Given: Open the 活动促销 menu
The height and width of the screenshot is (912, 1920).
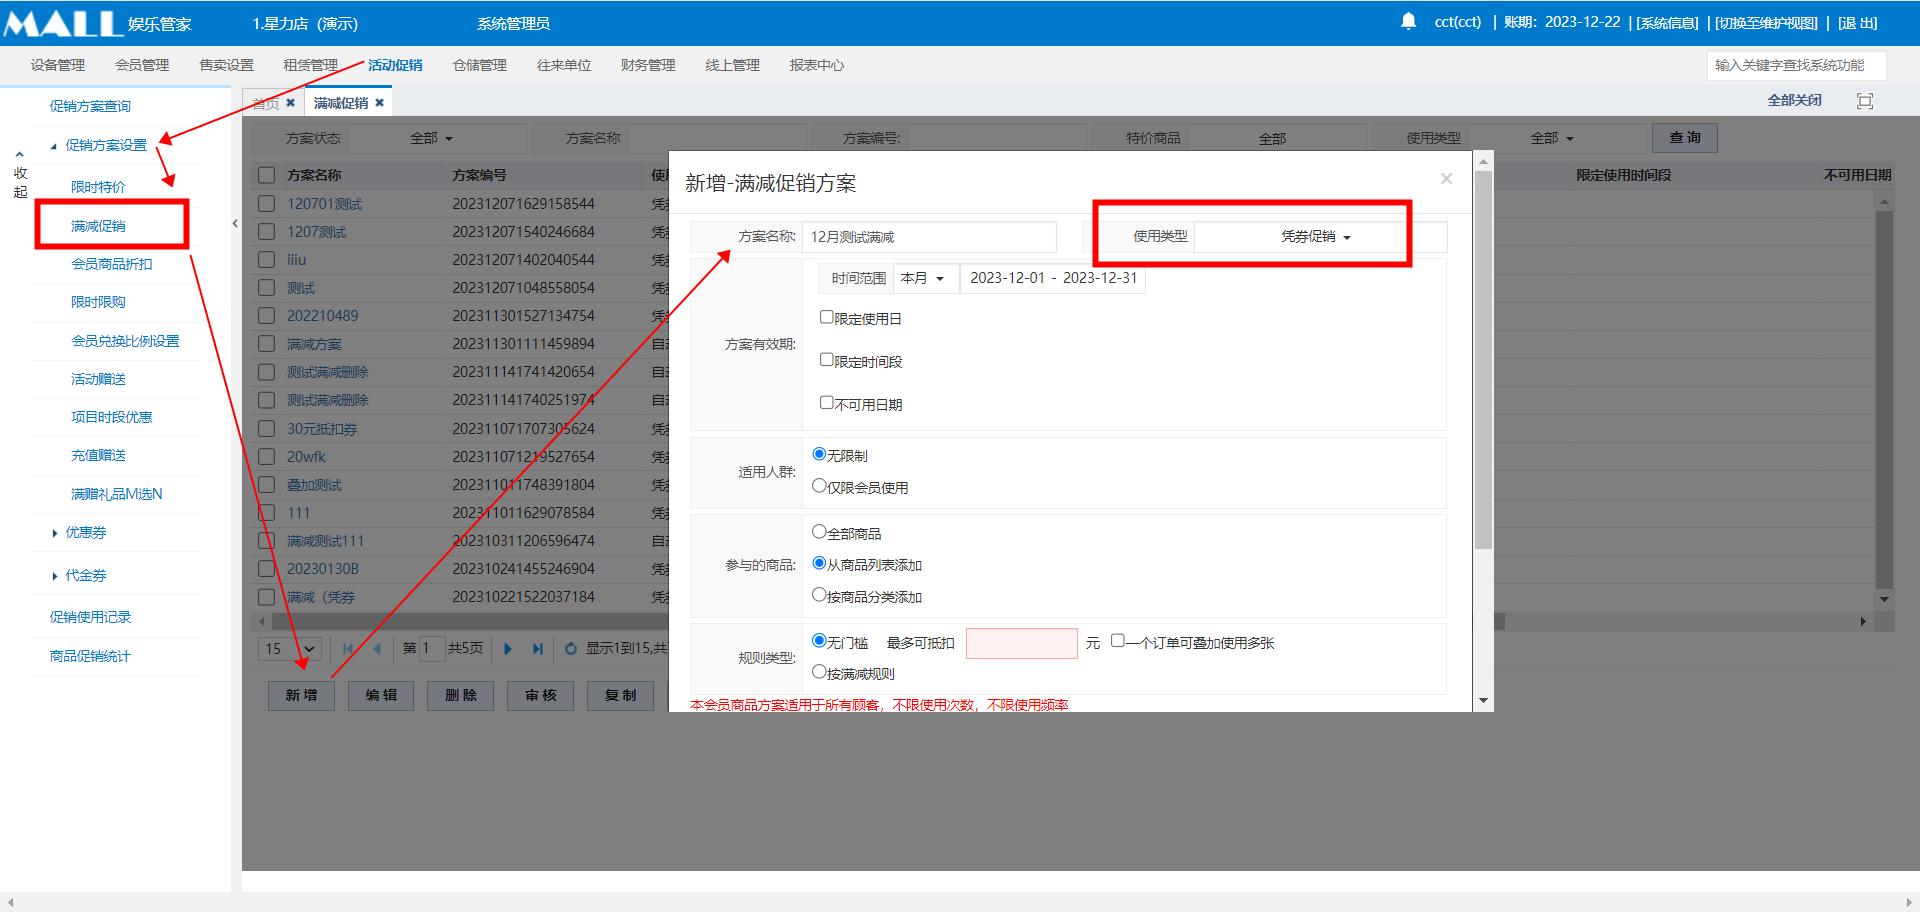Looking at the screenshot, I should (395, 65).
